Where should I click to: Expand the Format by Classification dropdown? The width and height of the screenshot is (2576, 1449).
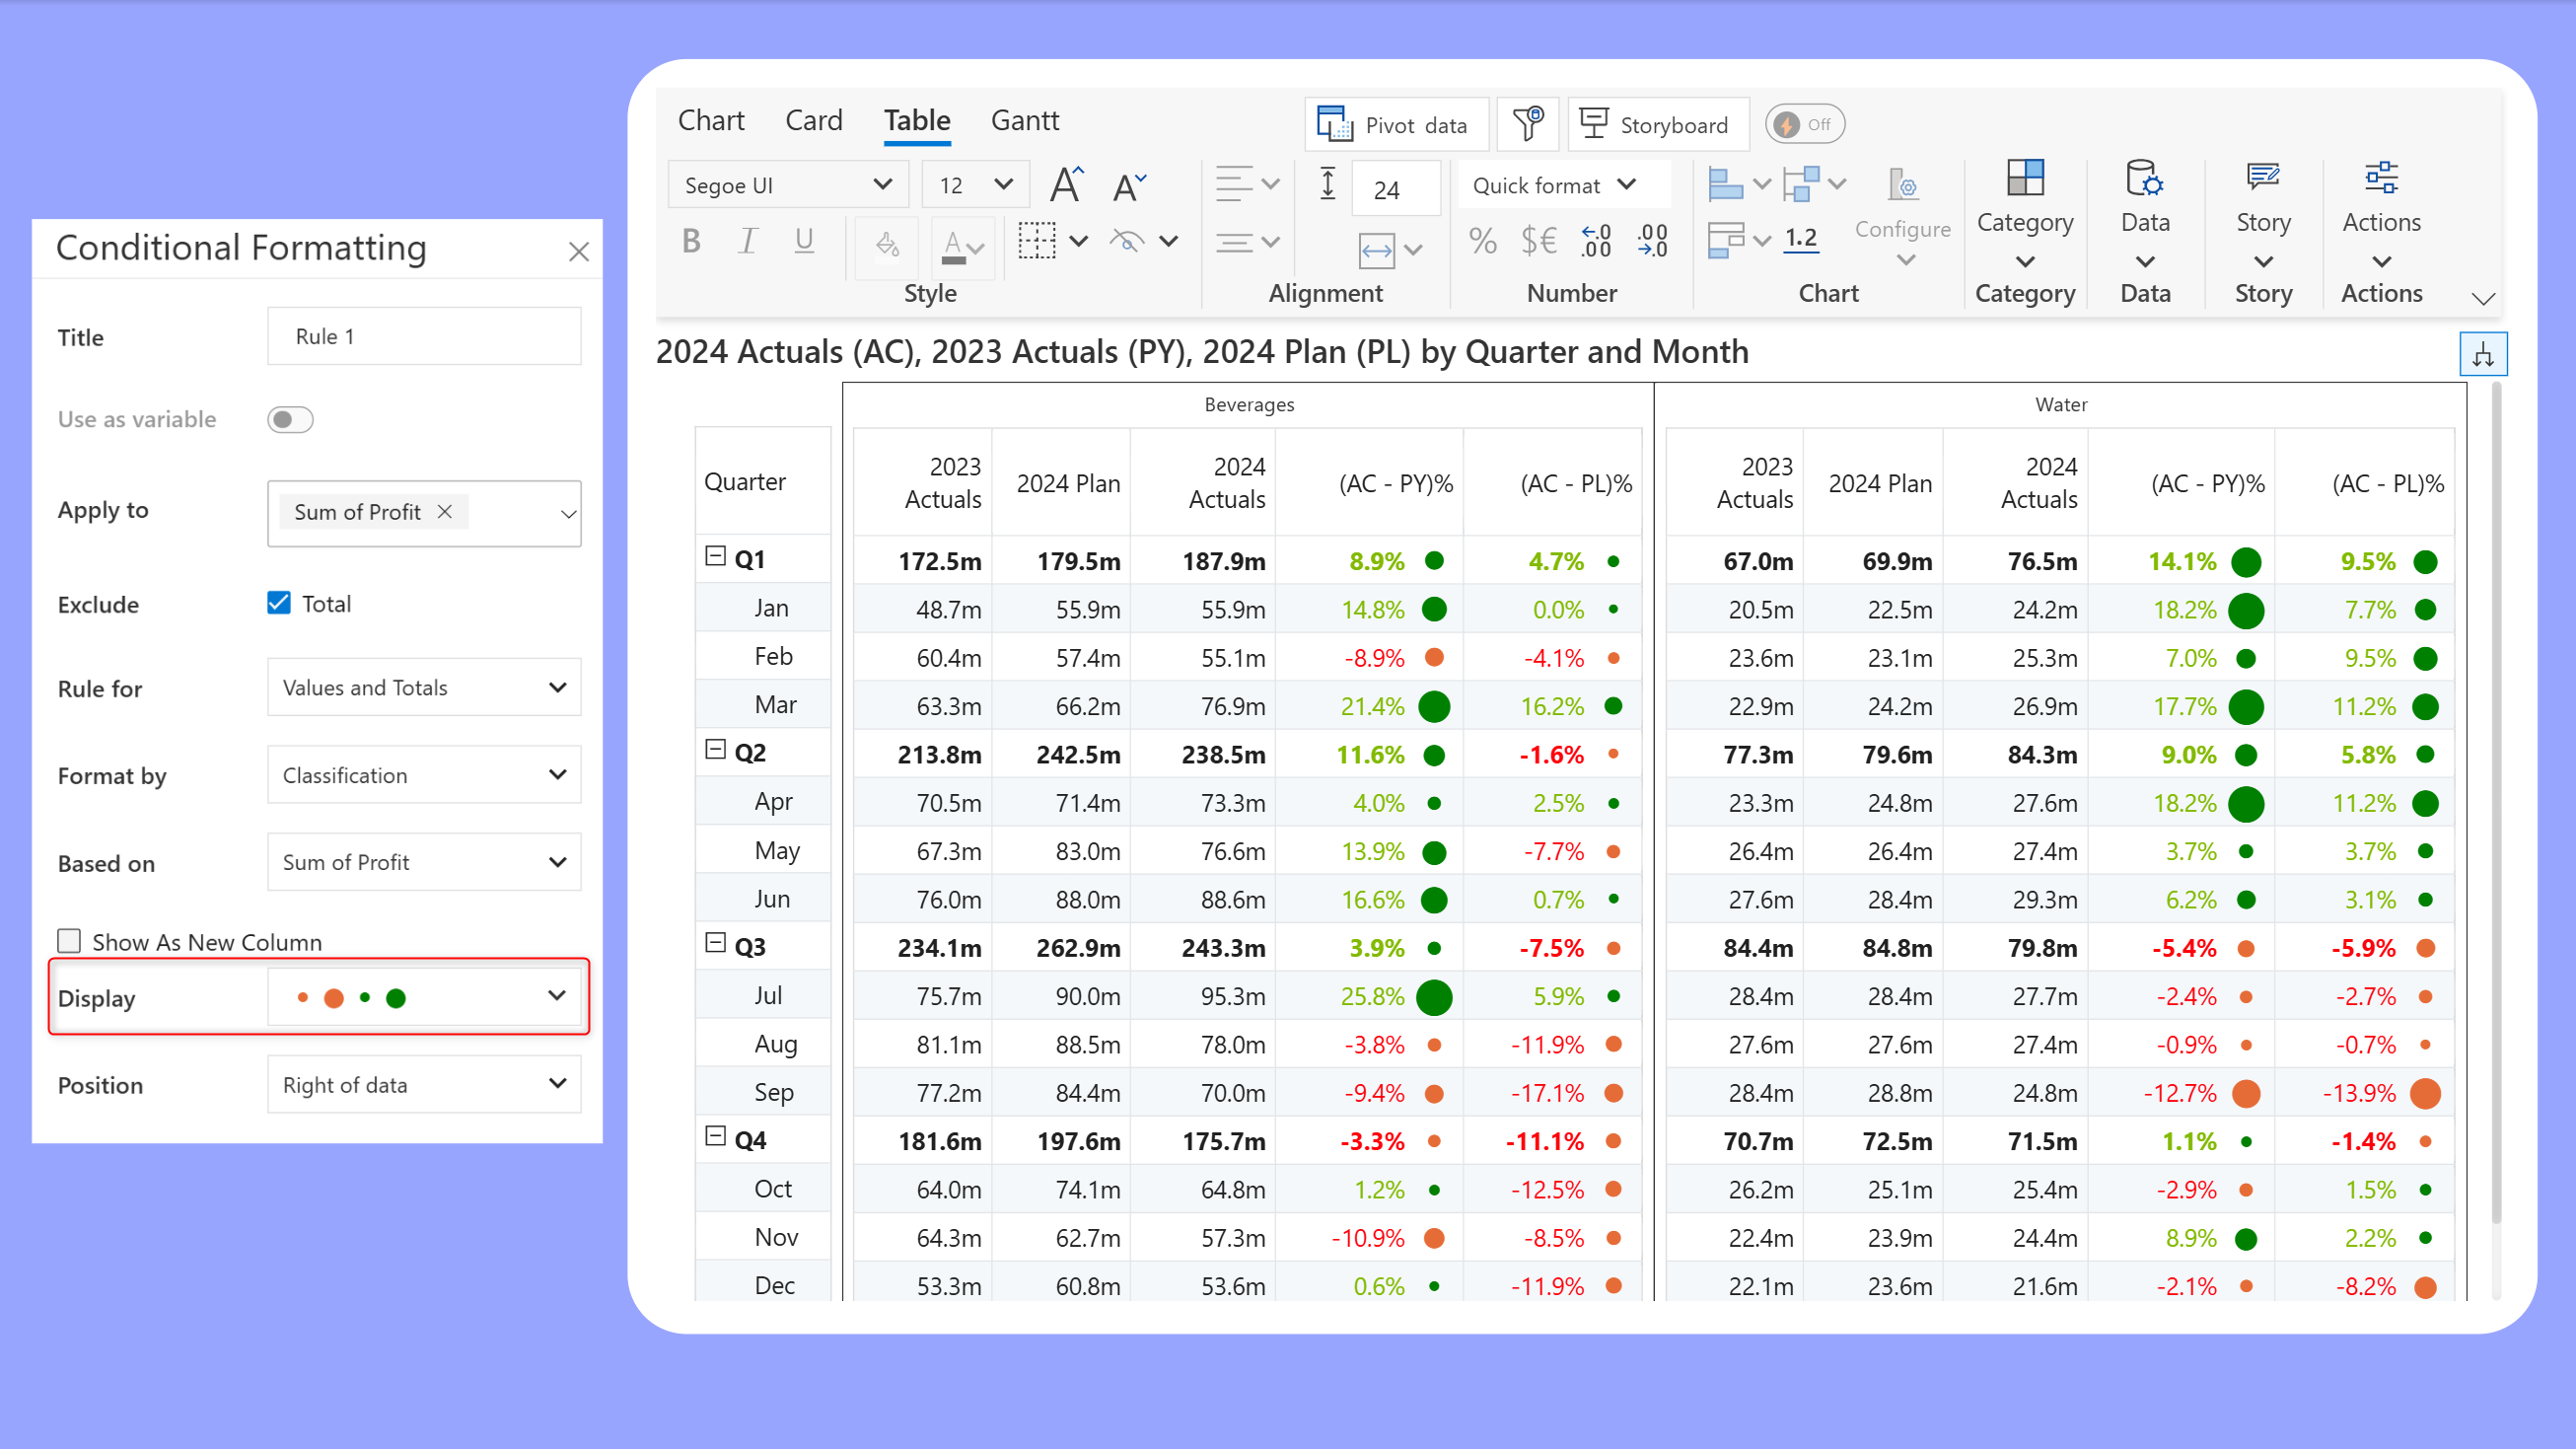(424, 775)
